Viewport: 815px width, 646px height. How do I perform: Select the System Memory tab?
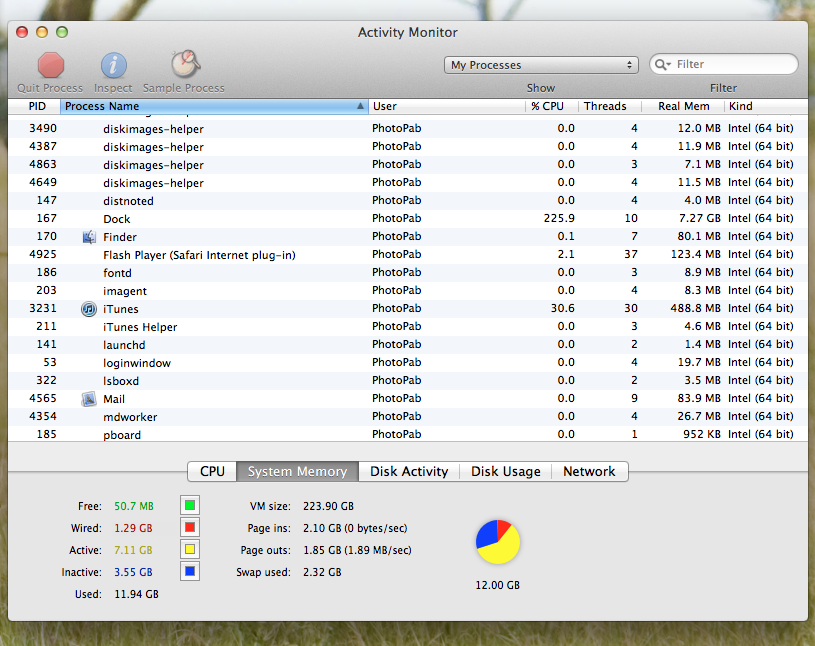coord(297,471)
